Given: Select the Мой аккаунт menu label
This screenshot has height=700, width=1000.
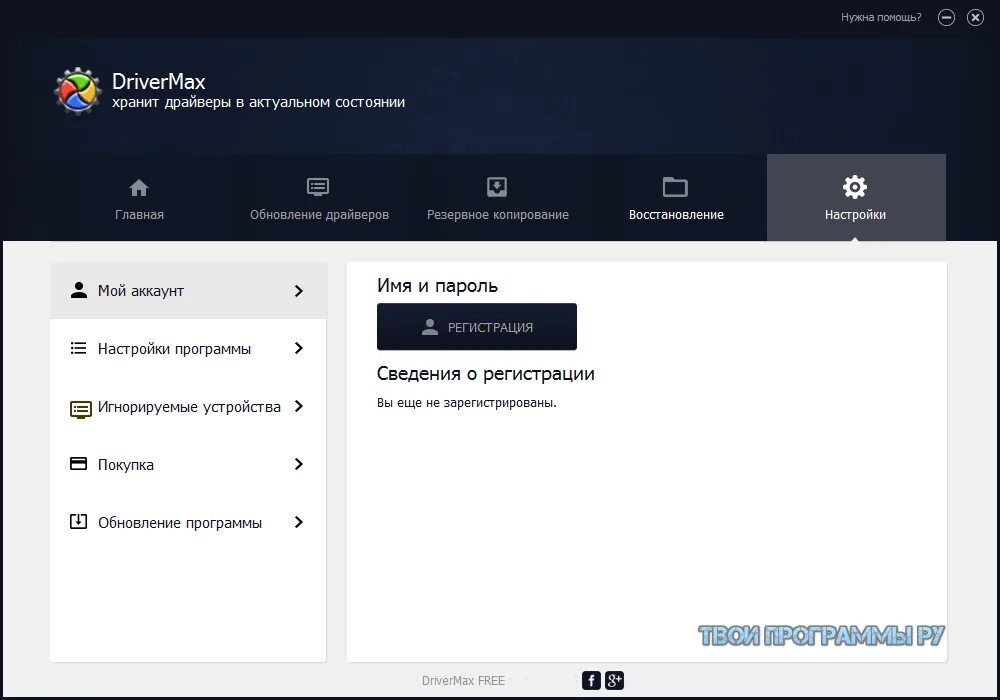Looking at the screenshot, I should tap(140, 291).
